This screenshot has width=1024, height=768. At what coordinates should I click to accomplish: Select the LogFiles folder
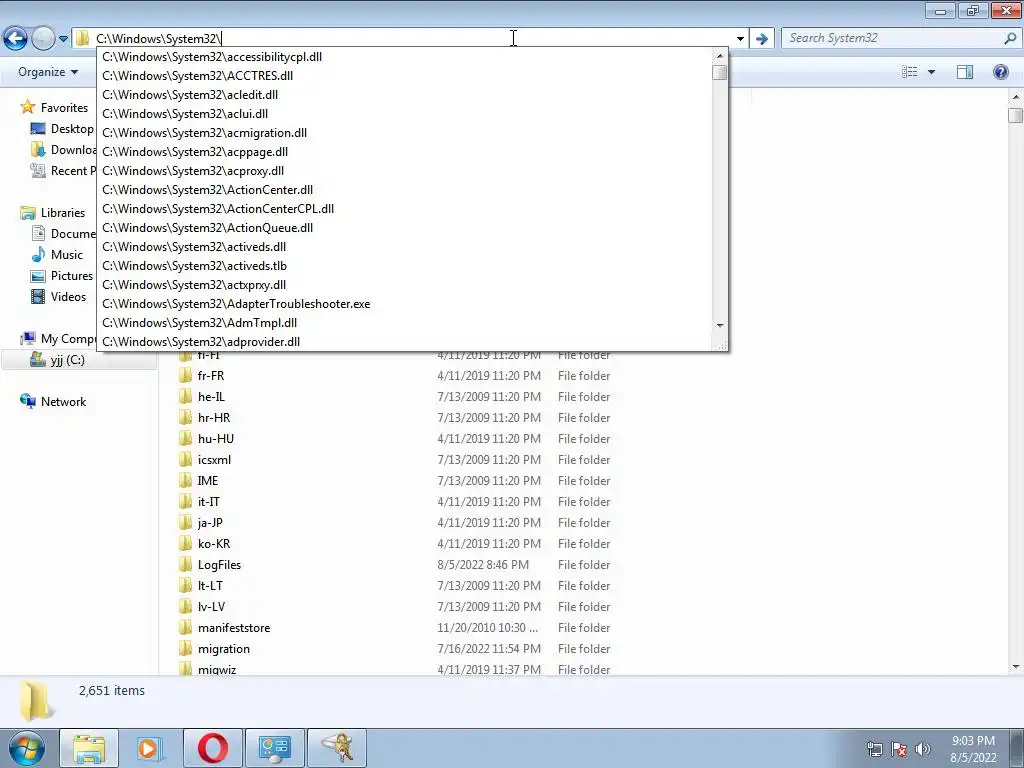click(219, 565)
